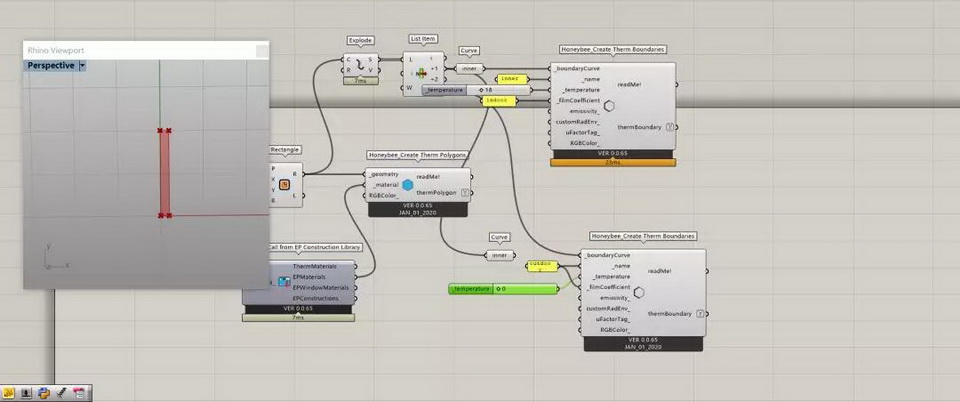Open the Perspective viewport dropdown arrow
Screen dimensions: 960x402
(x=82, y=66)
